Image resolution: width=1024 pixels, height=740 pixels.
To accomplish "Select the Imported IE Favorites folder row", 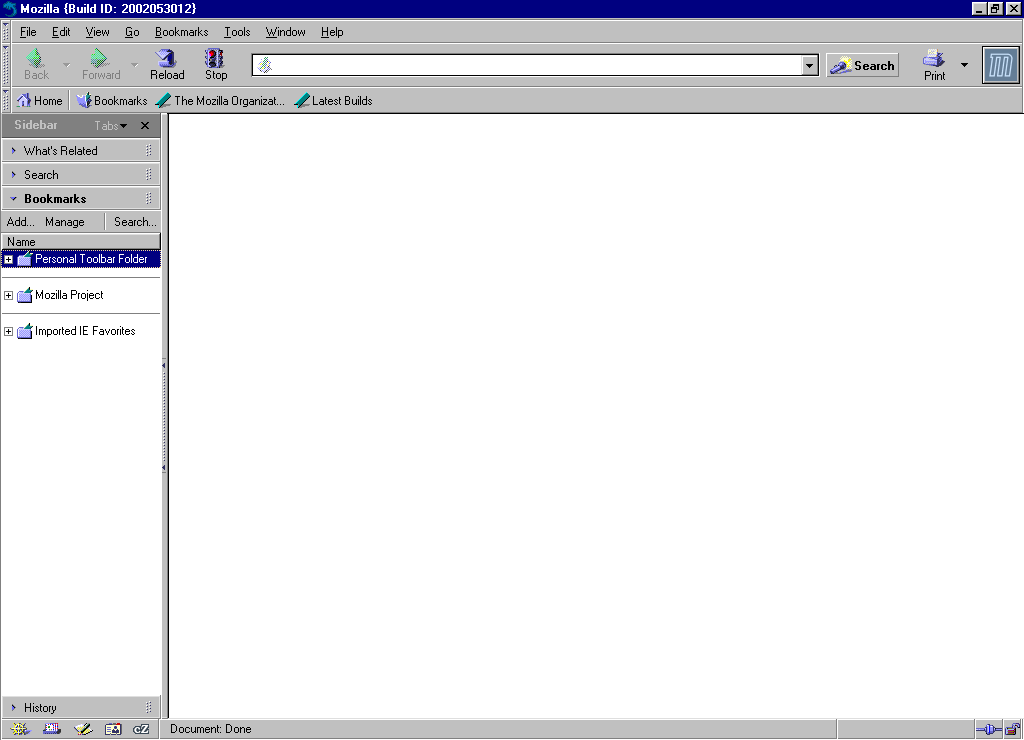I will (81, 331).
